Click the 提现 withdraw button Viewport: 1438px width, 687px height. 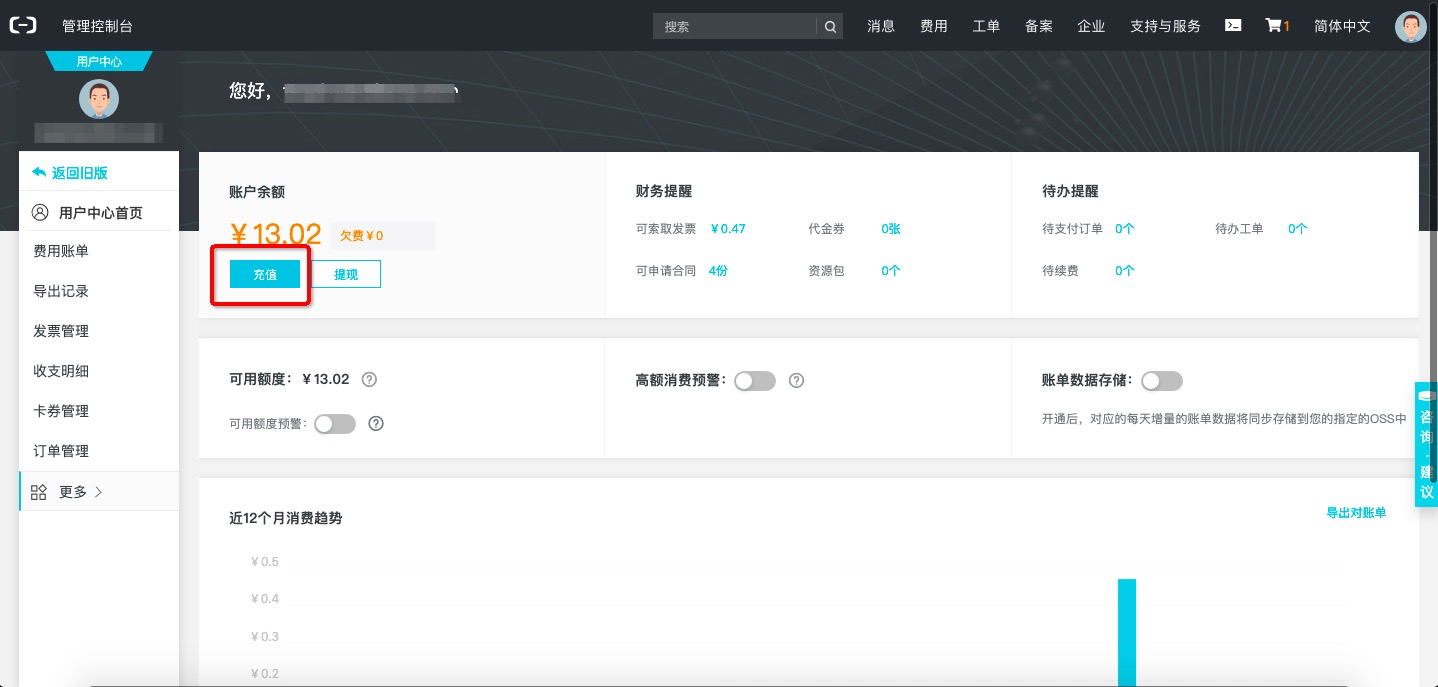pos(346,274)
